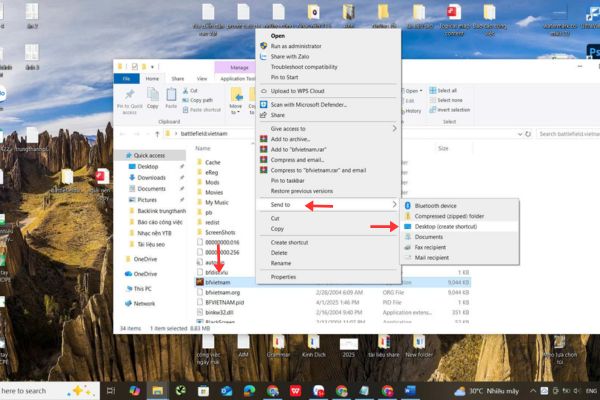Open File Explorer from the taskbar
Screen dimensions: 600x400
coord(157,390)
